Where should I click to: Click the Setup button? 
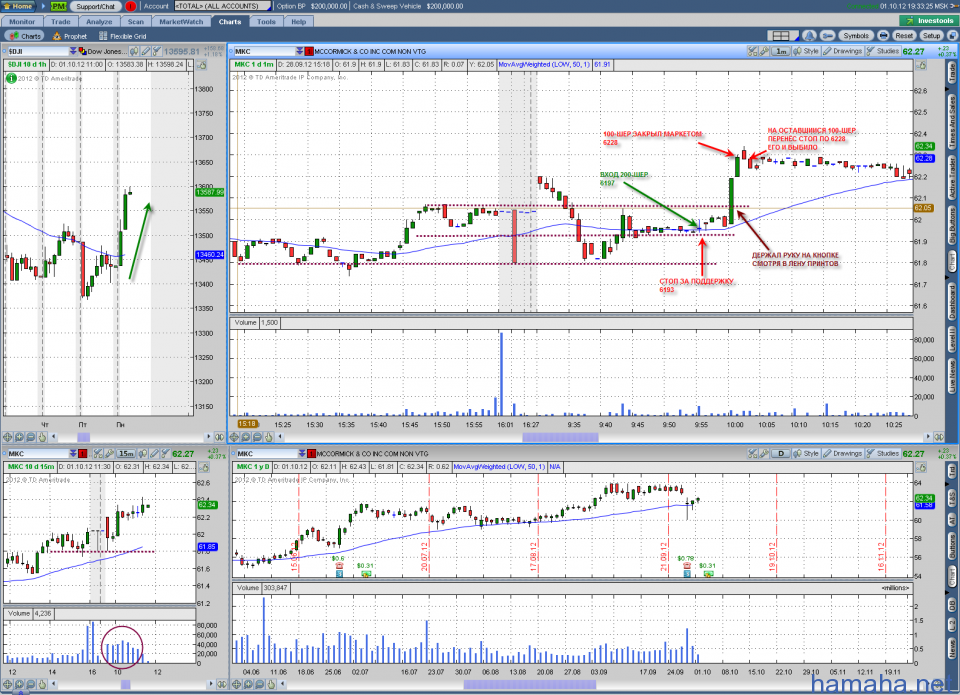(x=931, y=36)
